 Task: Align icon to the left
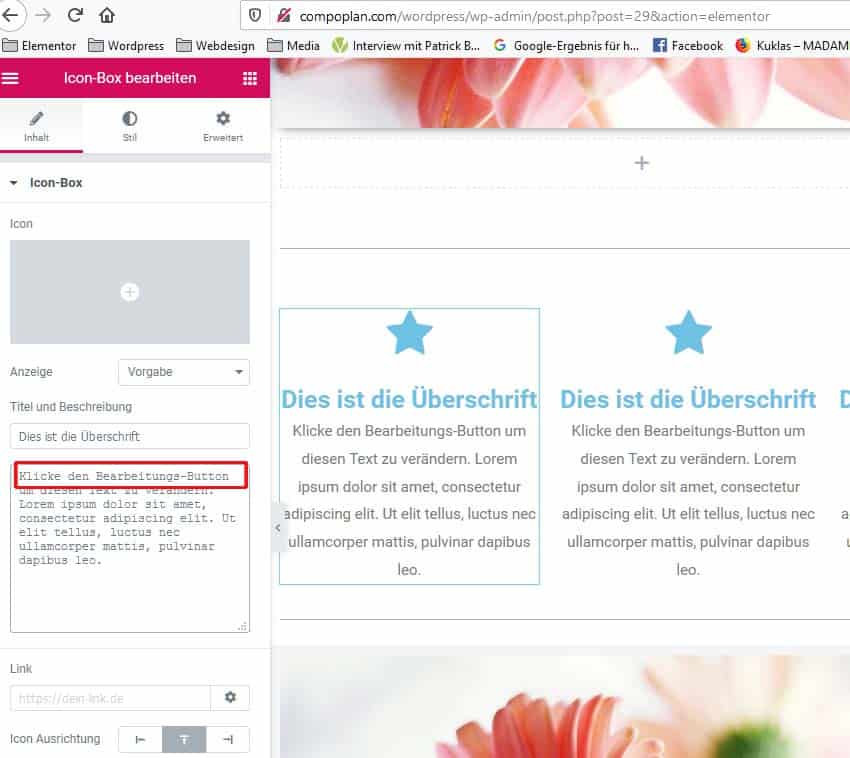click(x=140, y=739)
